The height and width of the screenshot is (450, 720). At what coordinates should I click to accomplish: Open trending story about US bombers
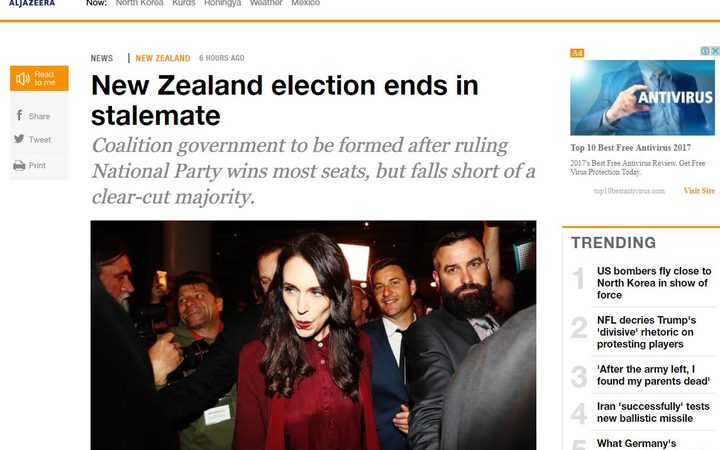(x=654, y=283)
